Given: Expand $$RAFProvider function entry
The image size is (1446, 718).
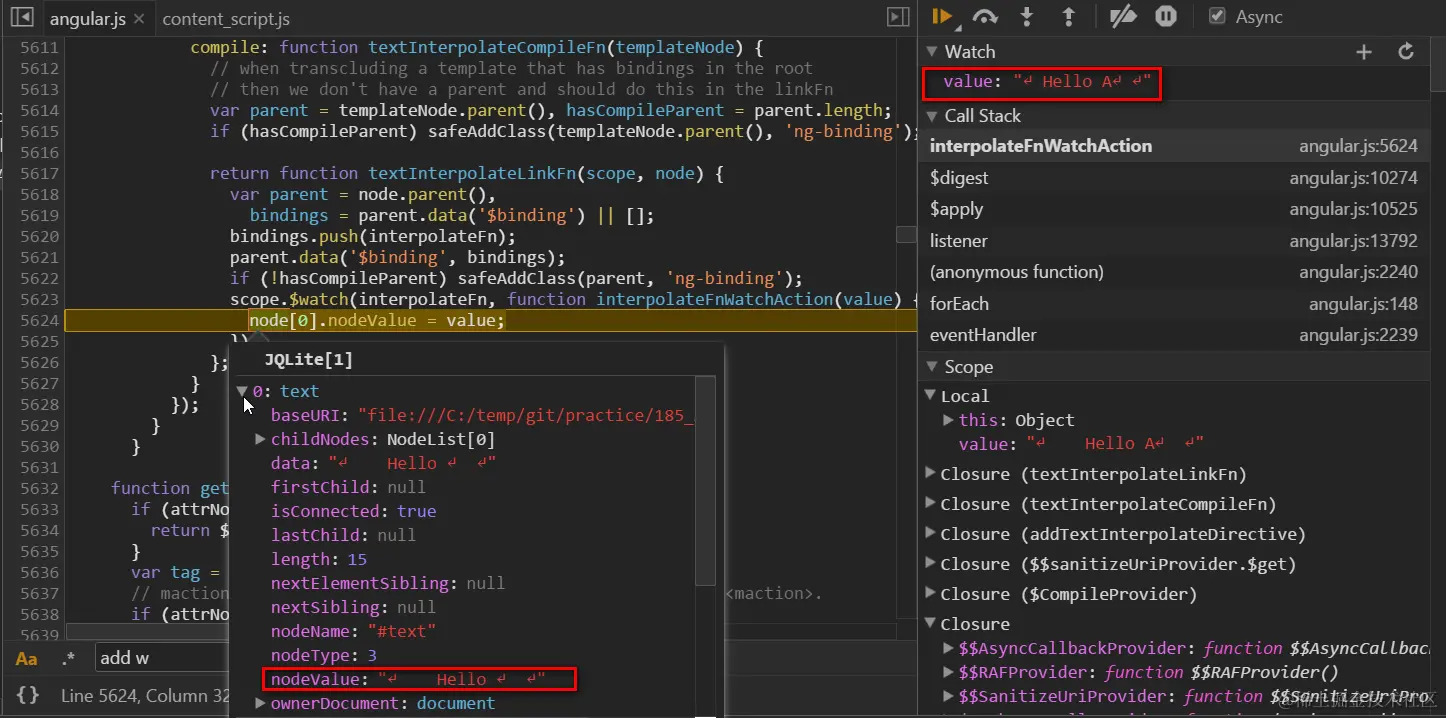Looking at the screenshot, I should 949,672.
